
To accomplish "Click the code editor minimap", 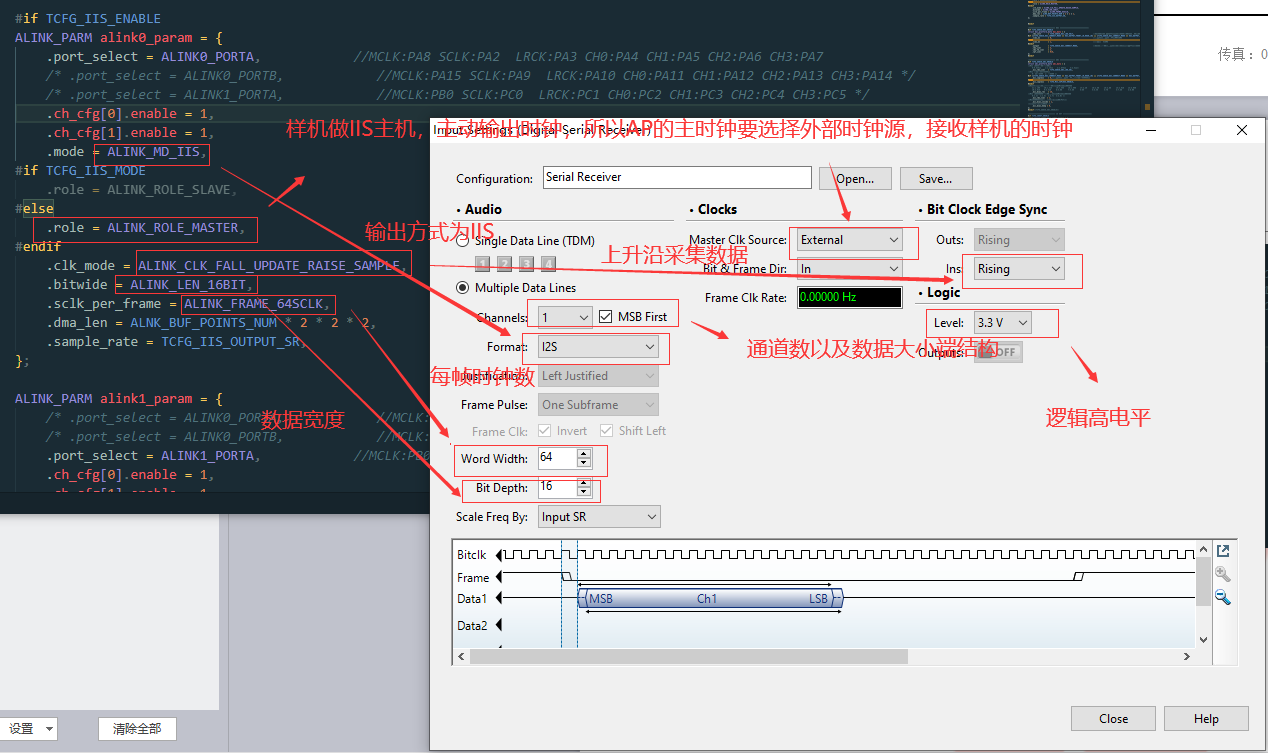I will 1086,59.
